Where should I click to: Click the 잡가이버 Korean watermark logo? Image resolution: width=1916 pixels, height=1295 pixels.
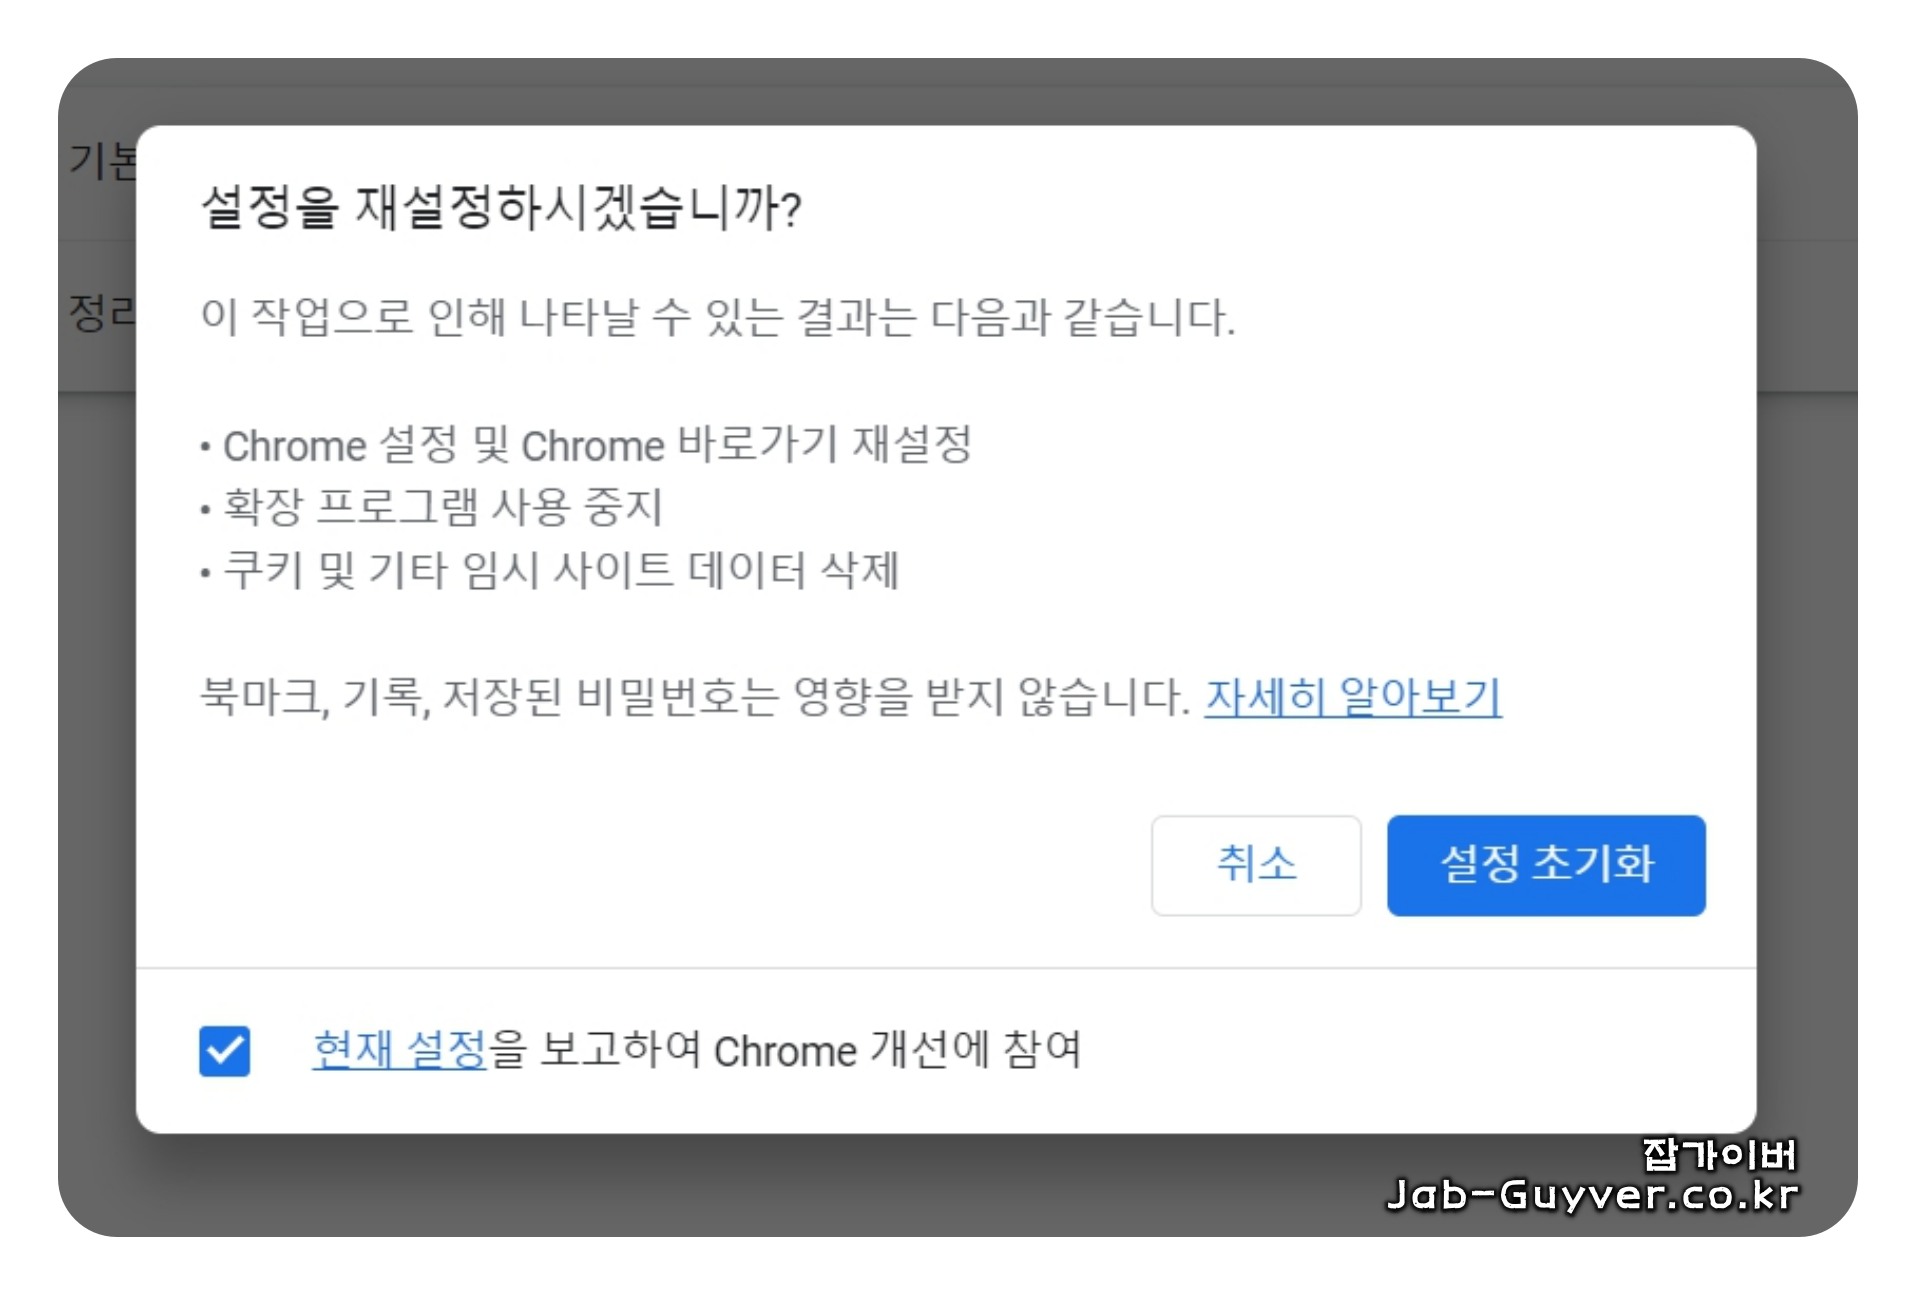1720,1155
